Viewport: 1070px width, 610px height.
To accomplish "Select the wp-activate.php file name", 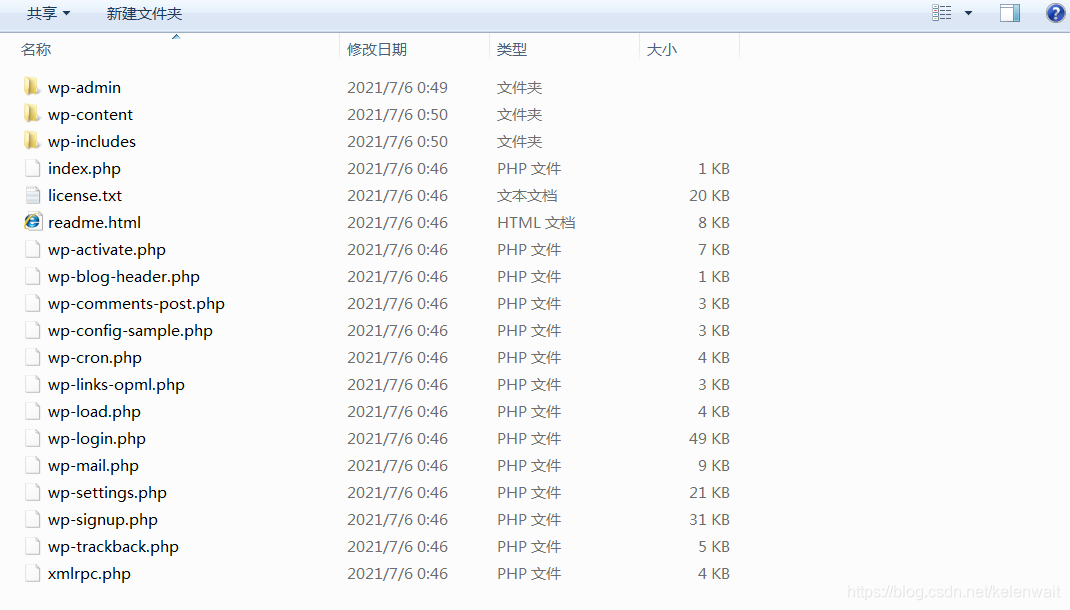I will coord(106,250).
